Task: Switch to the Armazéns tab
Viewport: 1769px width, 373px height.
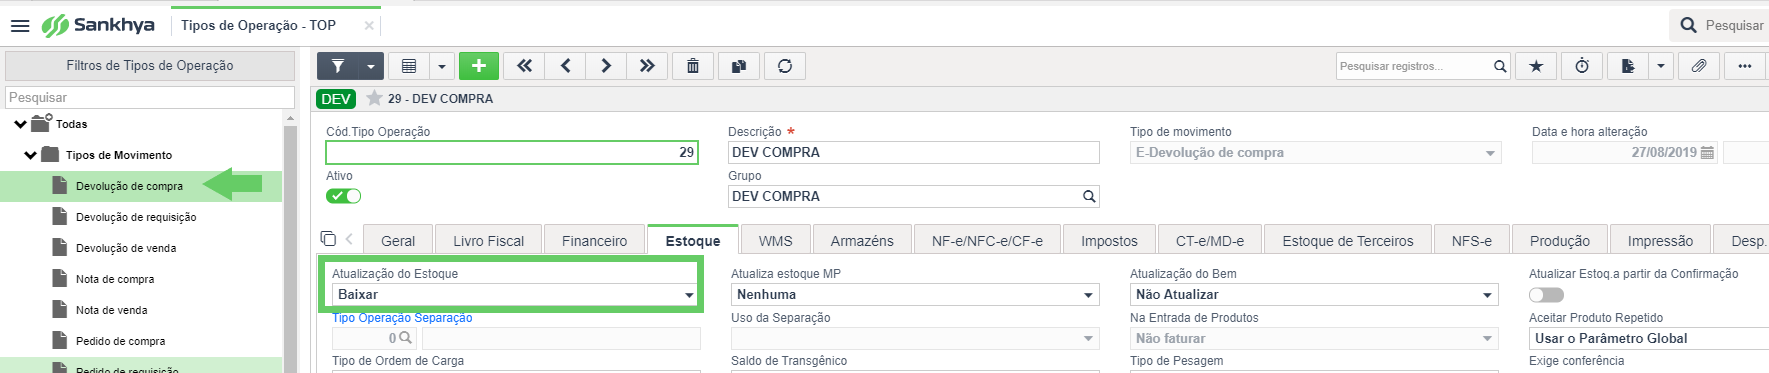Action: point(862,241)
